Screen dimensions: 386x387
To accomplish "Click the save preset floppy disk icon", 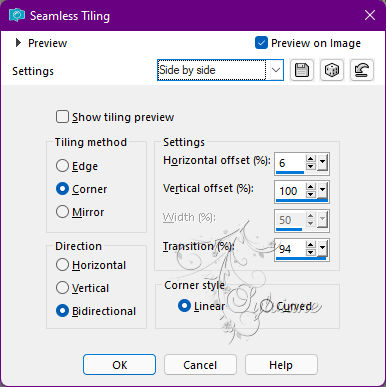I will (x=302, y=70).
